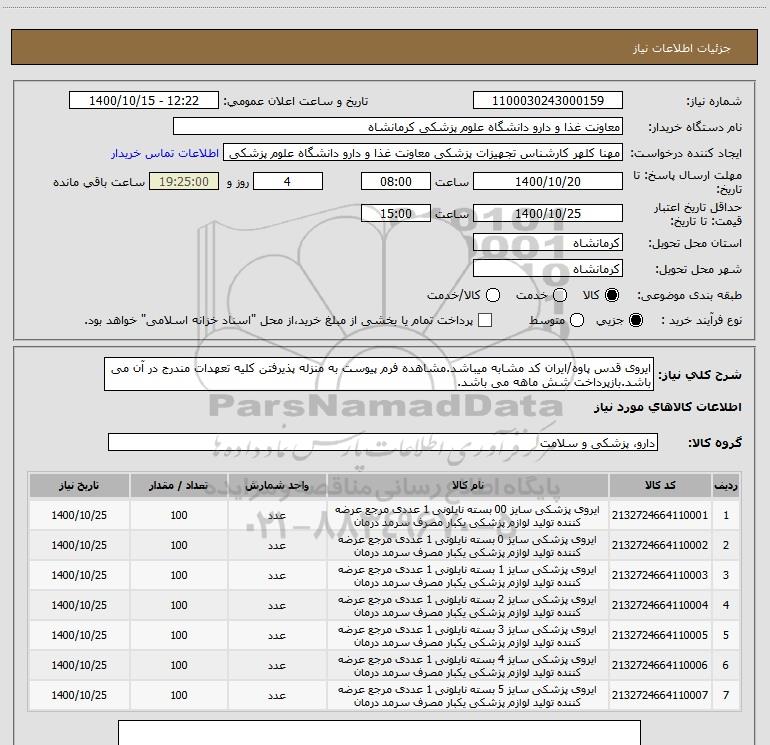The image size is (770, 745).
Task: Click the request creator field مهنا کلهر
Action: click(x=423, y=153)
